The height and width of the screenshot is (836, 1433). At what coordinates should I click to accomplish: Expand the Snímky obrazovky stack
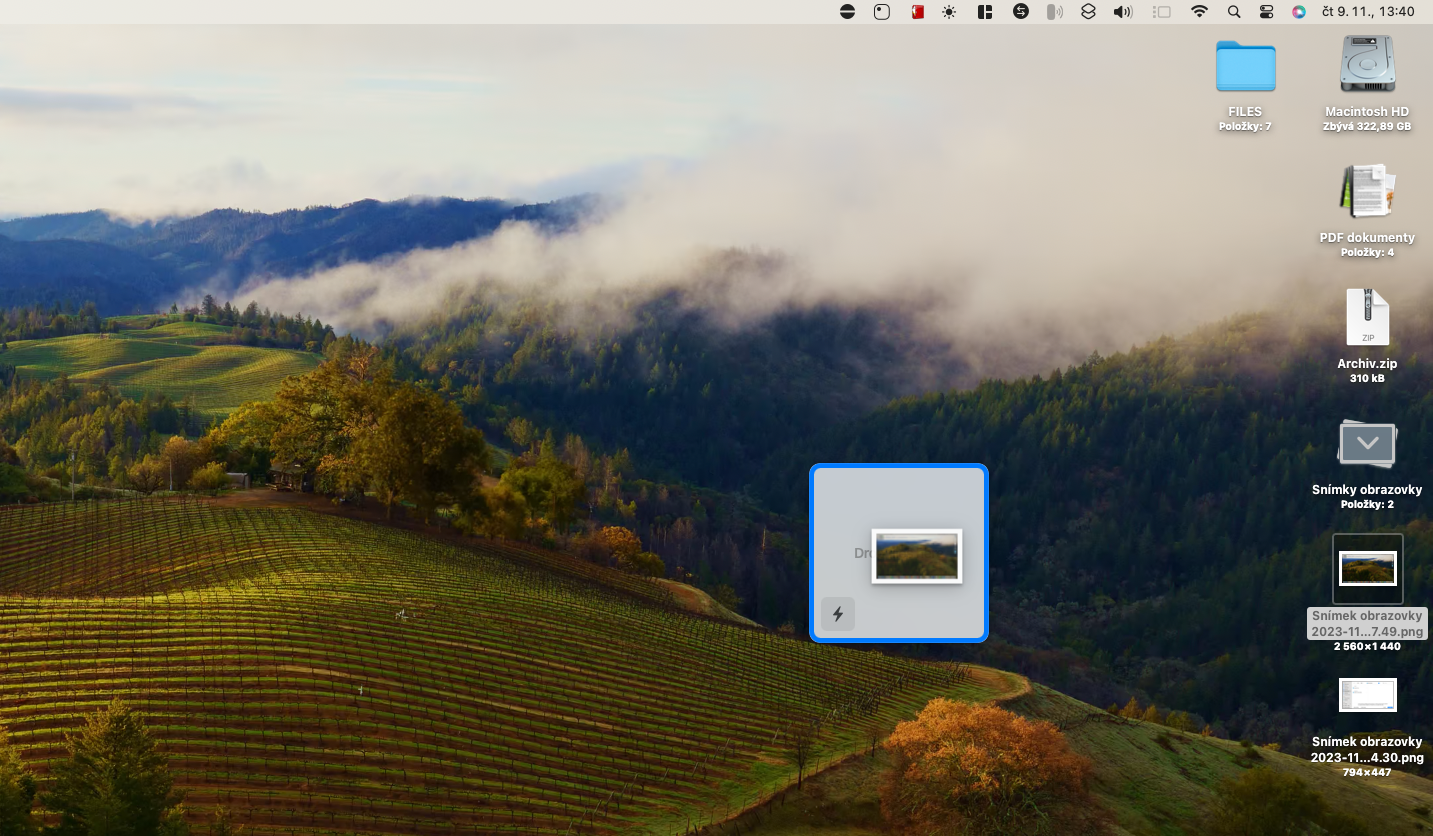point(1367,444)
